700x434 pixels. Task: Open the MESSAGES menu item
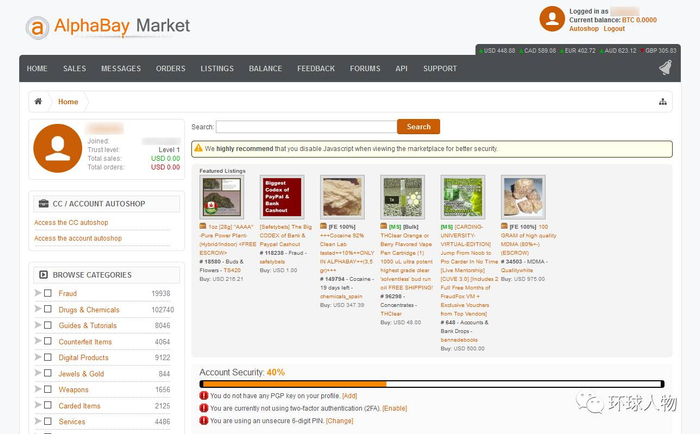pyautogui.click(x=121, y=68)
